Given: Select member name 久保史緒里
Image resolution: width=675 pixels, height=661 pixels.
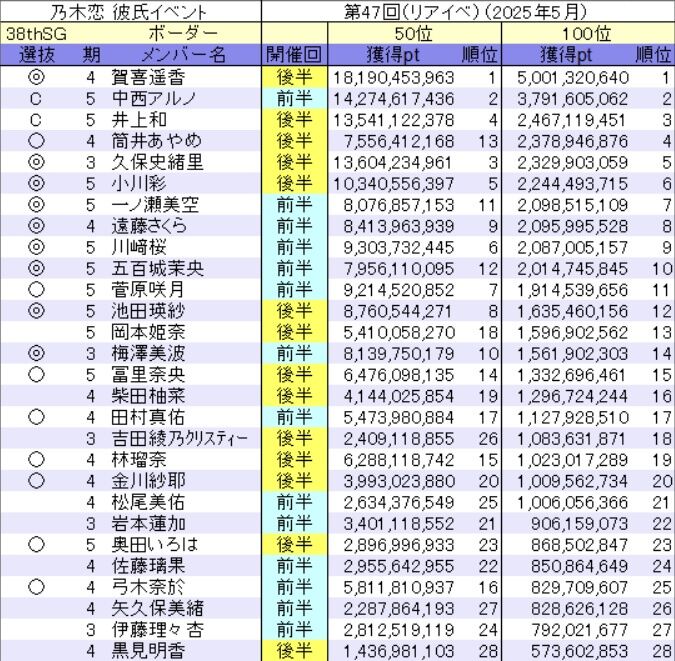Looking at the screenshot, I should (x=157, y=163).
